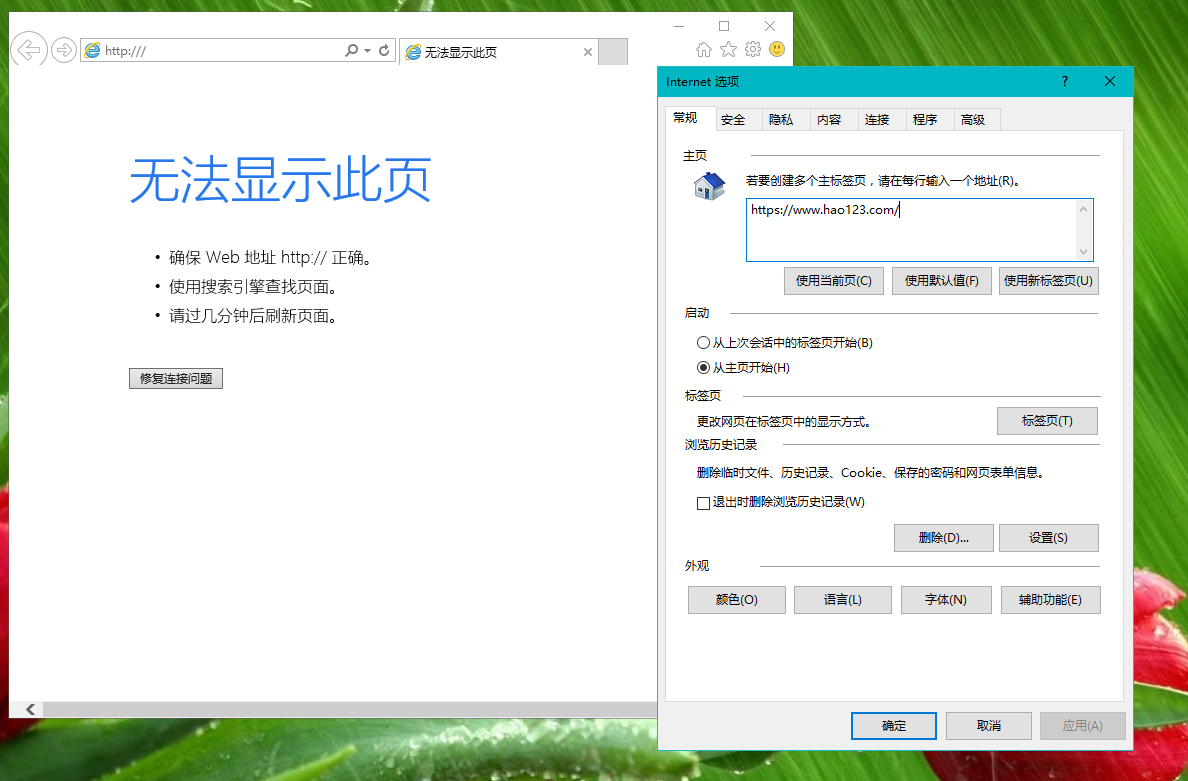The width and height of the screenshot is (1188, 781).
Task: Click the 修复连接问题 button
Action: [176, 378]
